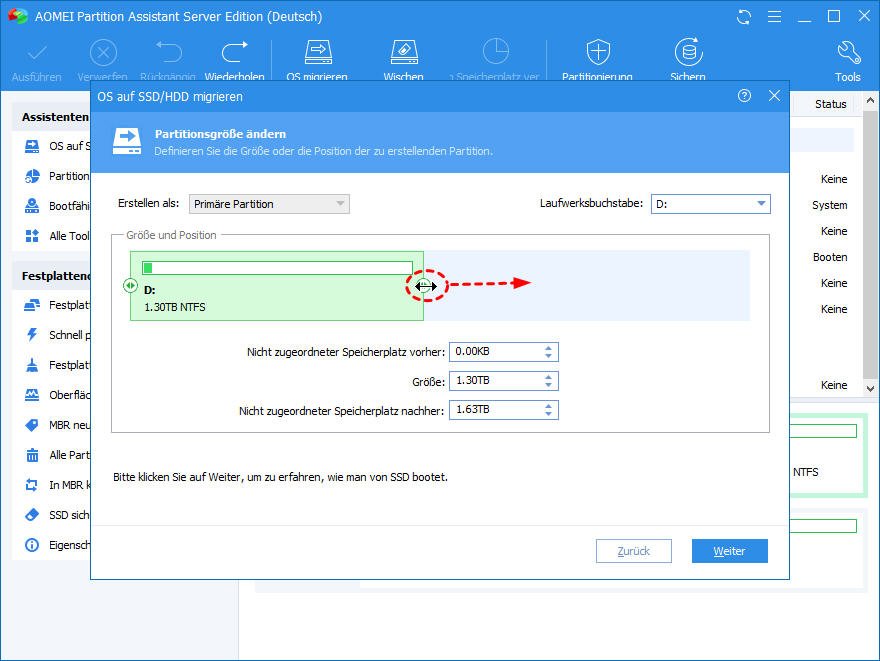This screenshot has width=880, height=661.
Task: Adjust the Größe stepper arrows
Action: (548, 381)
